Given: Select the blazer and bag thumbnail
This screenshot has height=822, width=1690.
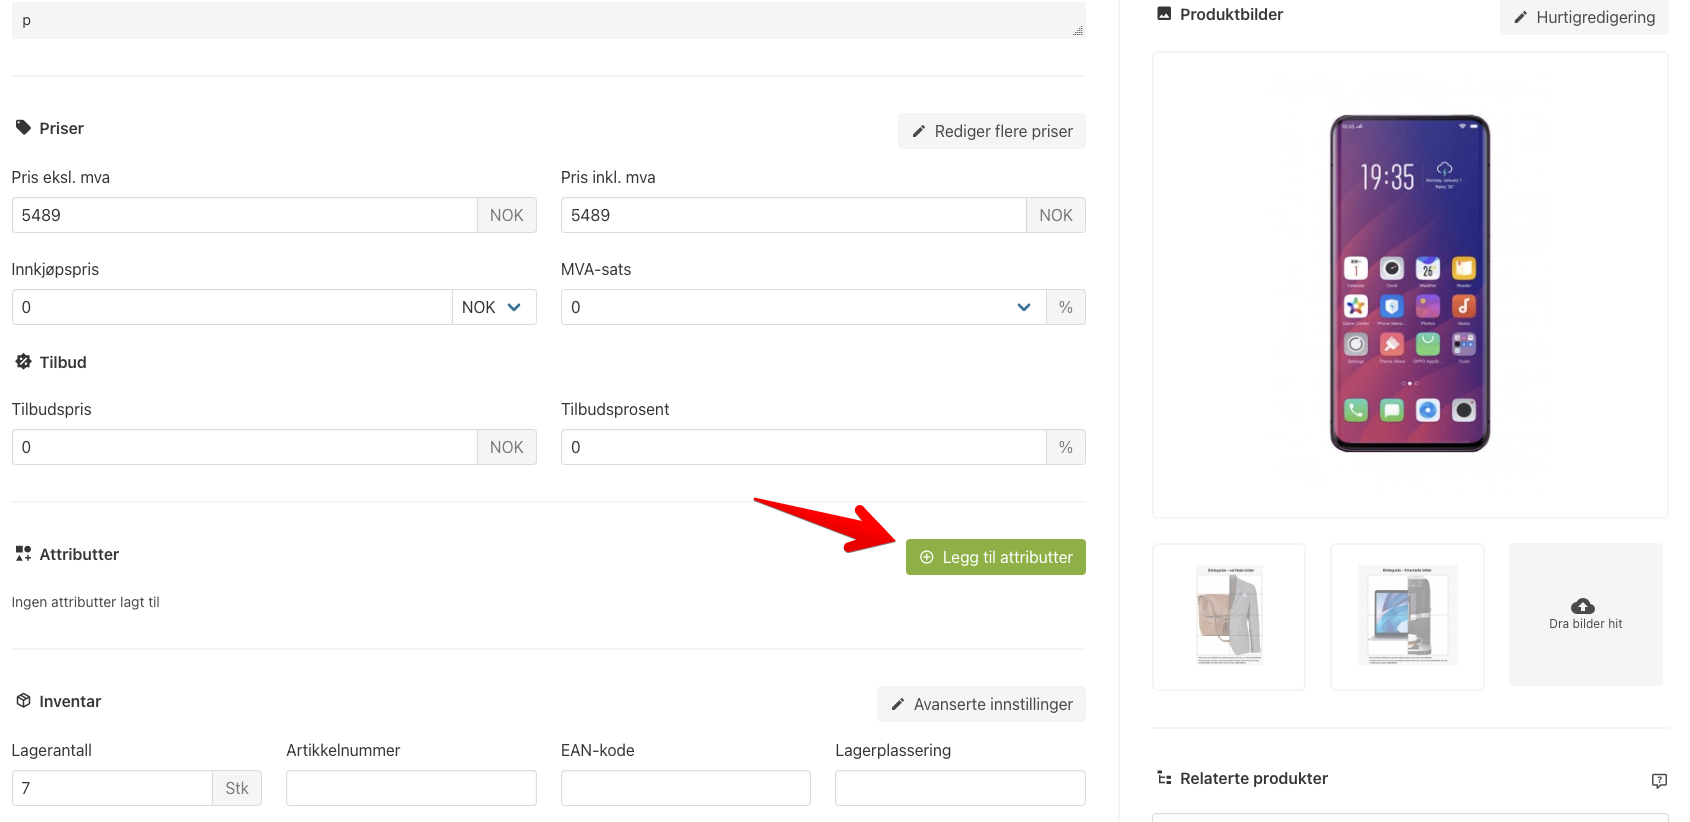Looking at the screenshot, I should [x=1229, y=616].
